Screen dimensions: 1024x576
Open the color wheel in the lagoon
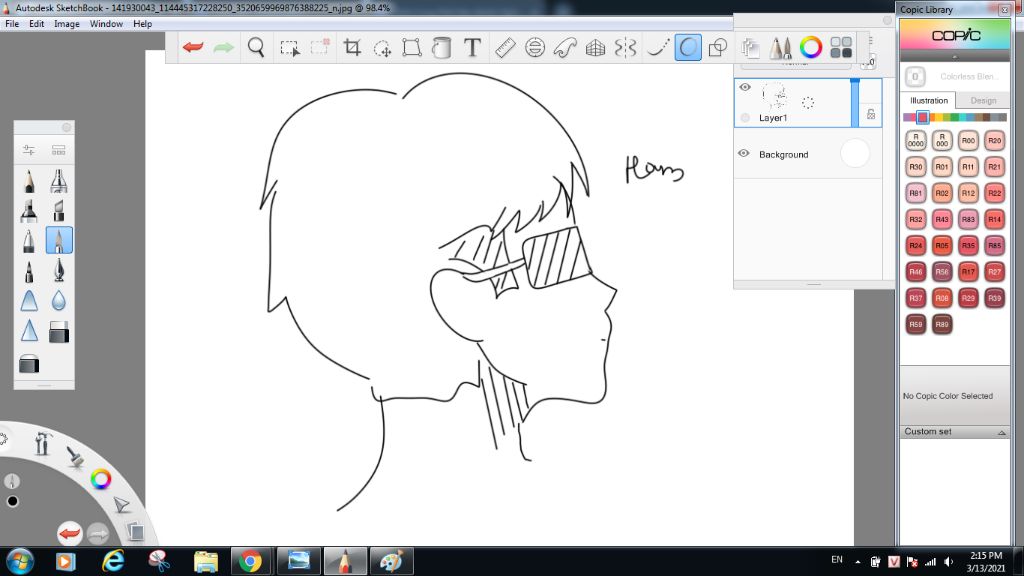point(101,479)
